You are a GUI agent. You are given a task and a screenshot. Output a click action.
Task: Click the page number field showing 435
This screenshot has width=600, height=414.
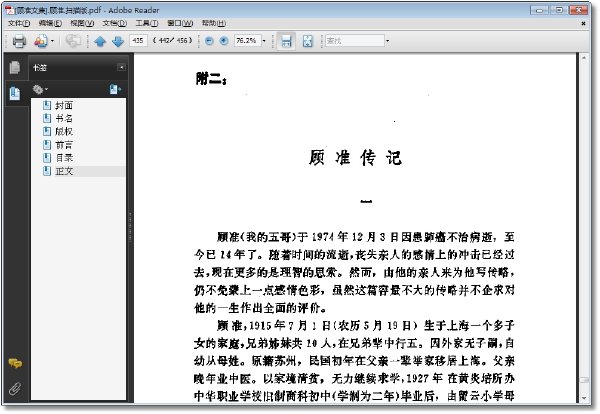(x=138, y=40)
